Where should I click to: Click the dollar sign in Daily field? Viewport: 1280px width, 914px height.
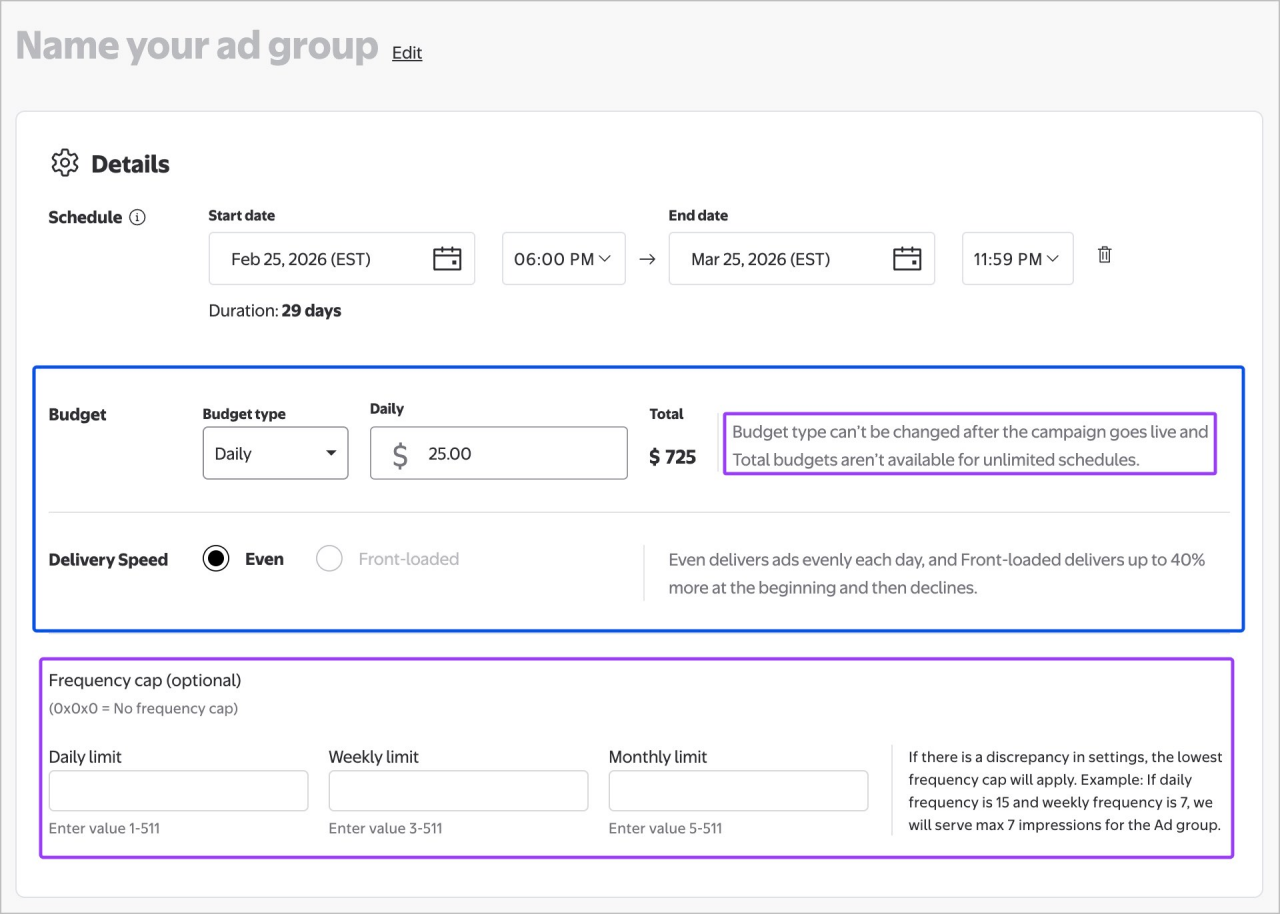[400, 454]
